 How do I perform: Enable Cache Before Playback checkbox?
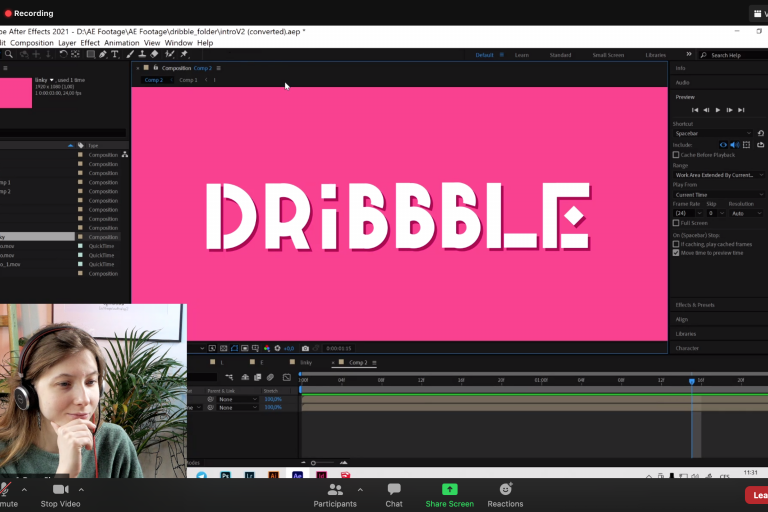[677, 155]
